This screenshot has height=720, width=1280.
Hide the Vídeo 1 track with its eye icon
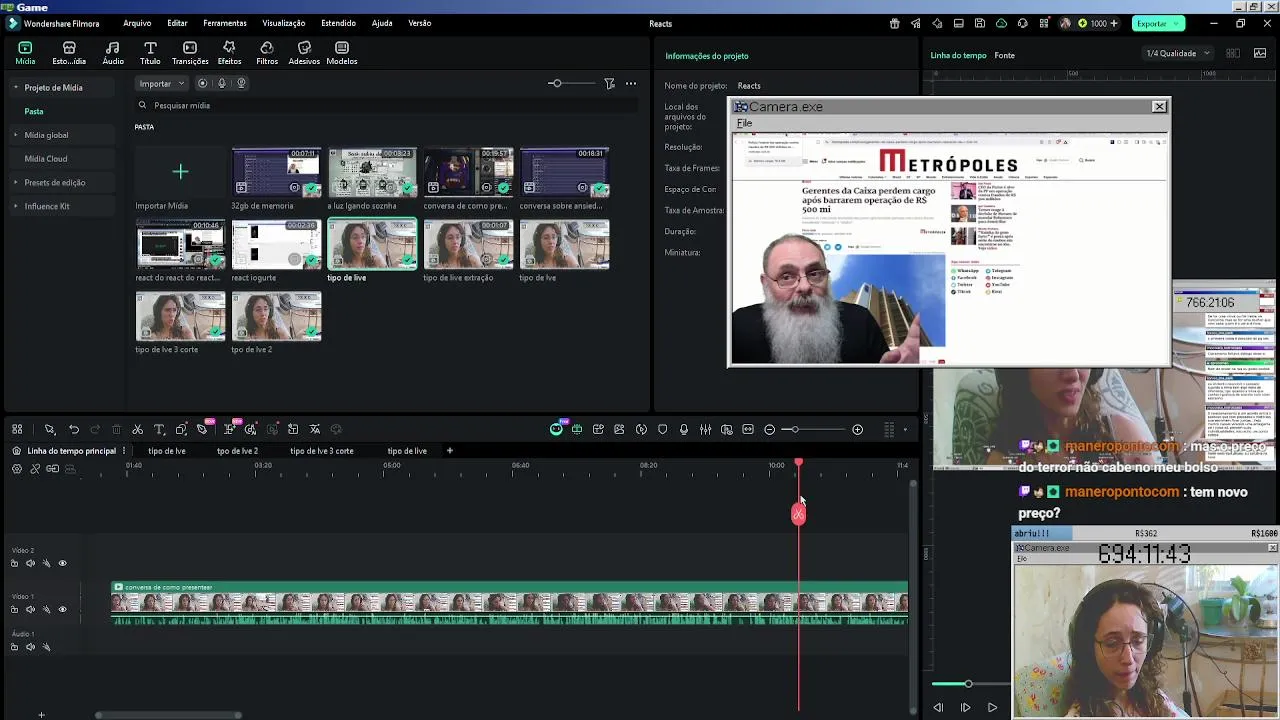point(62,609)
